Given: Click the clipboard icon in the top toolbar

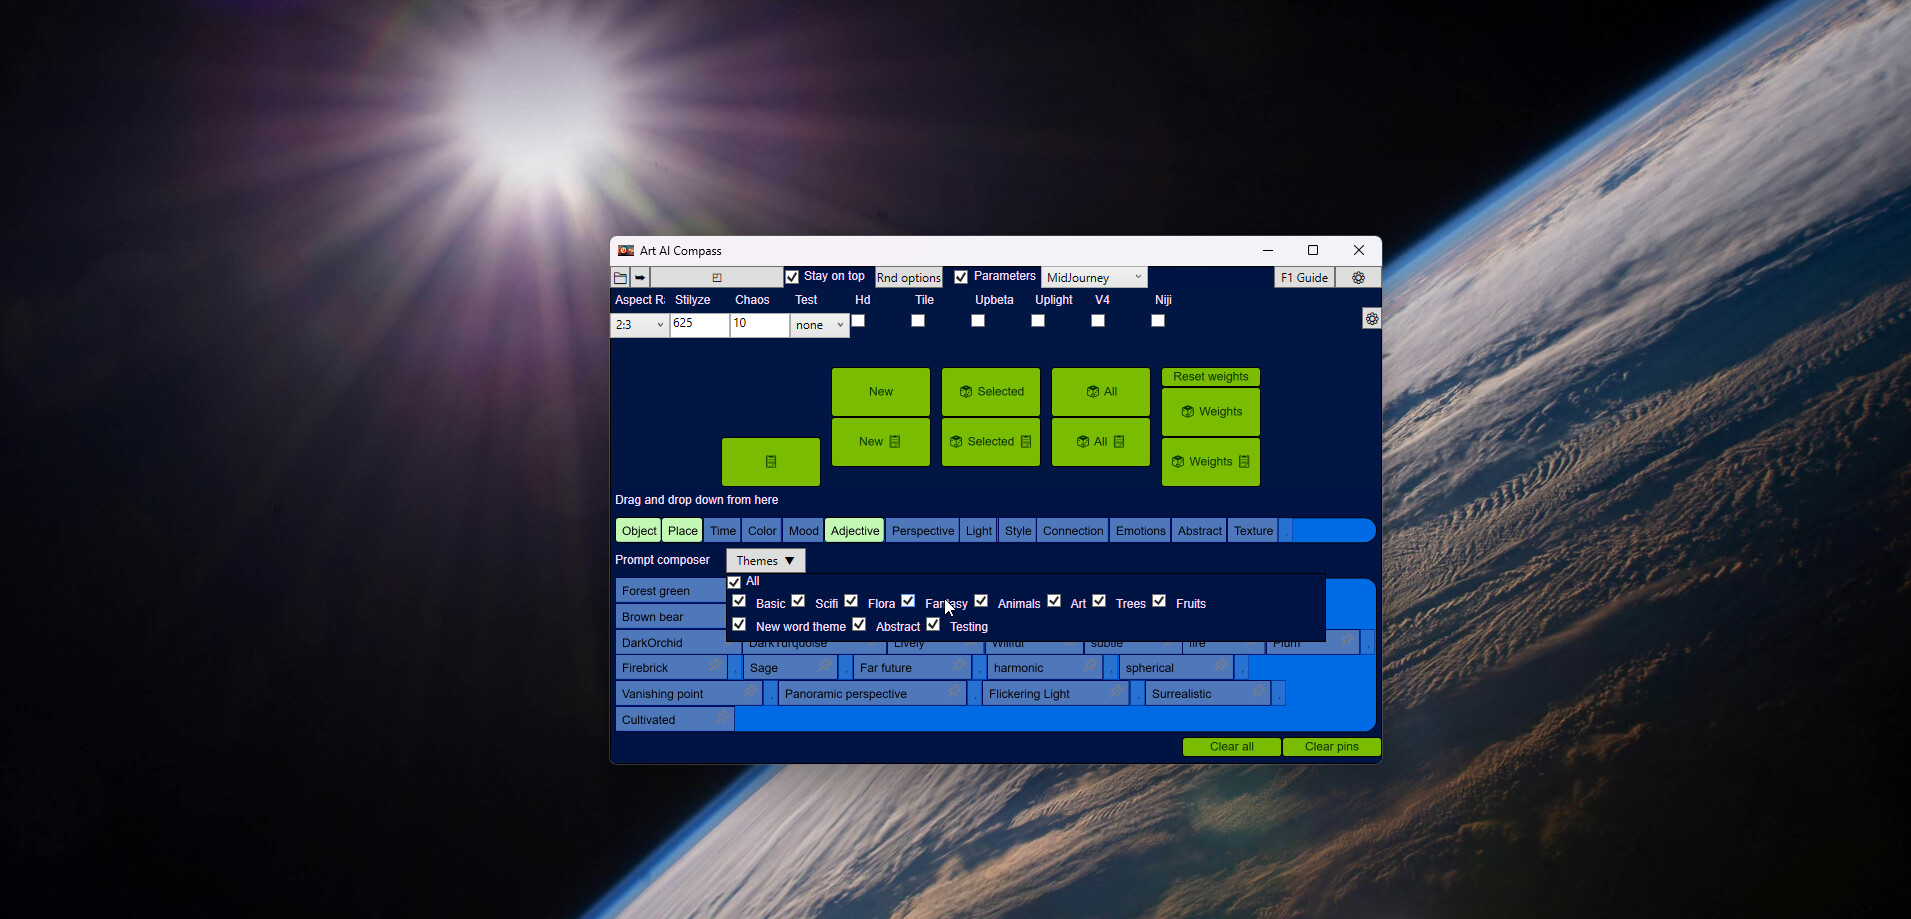Looking at the screenshot, I should pos(716,277).
